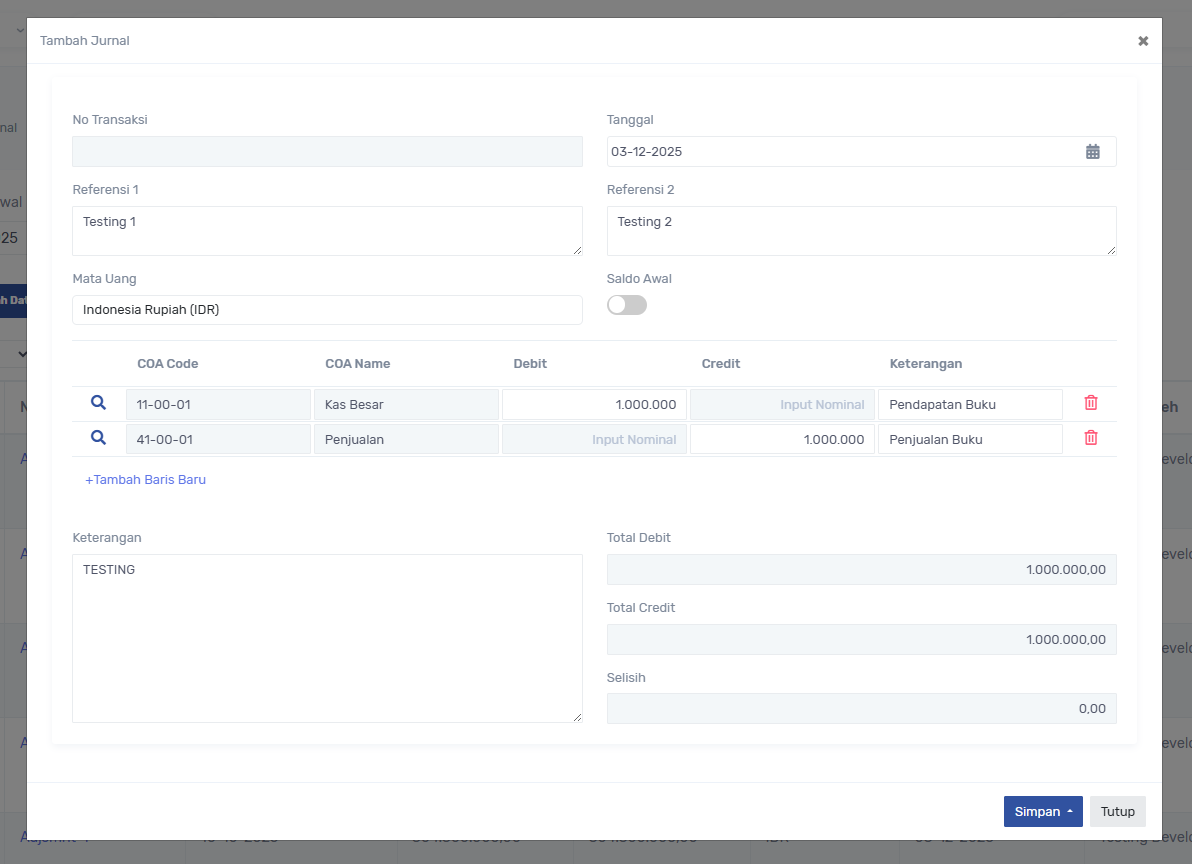This screenshot has width=1192, height=864.
Task: Edit the Penjualan Buku description field
Action: 970,440
